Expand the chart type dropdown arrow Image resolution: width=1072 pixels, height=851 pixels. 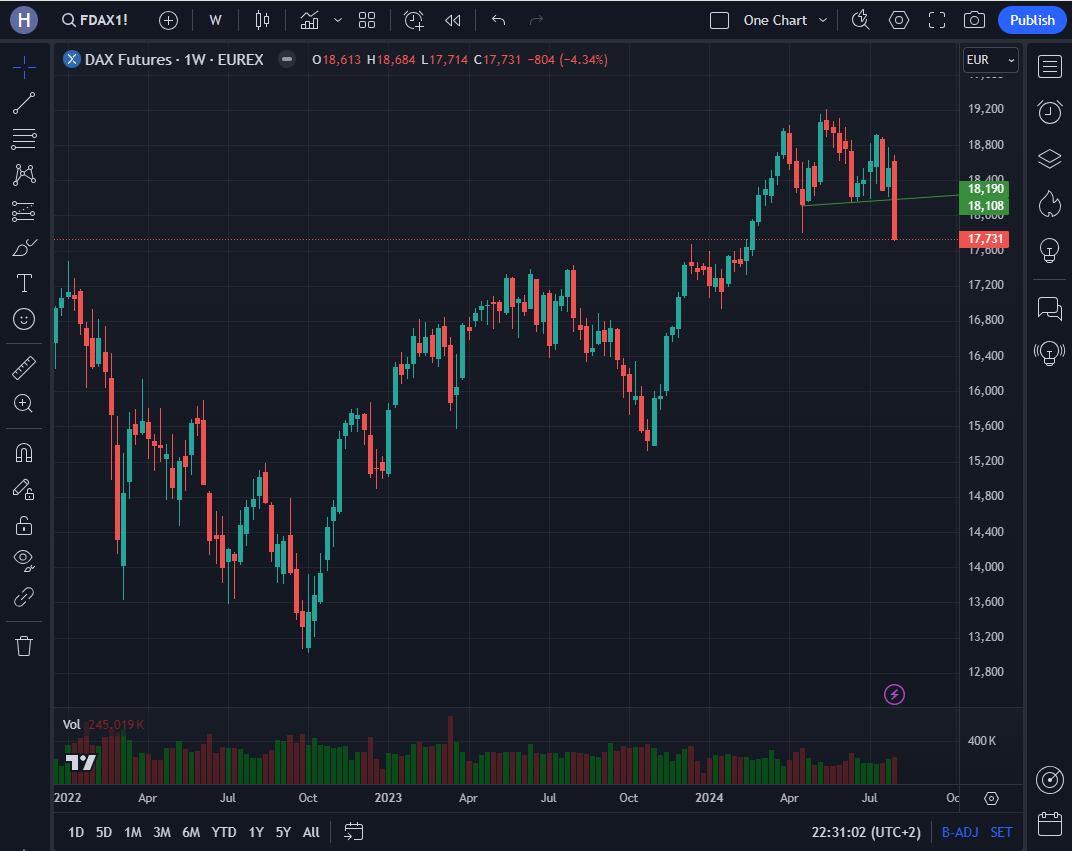(x=337, y=19)
